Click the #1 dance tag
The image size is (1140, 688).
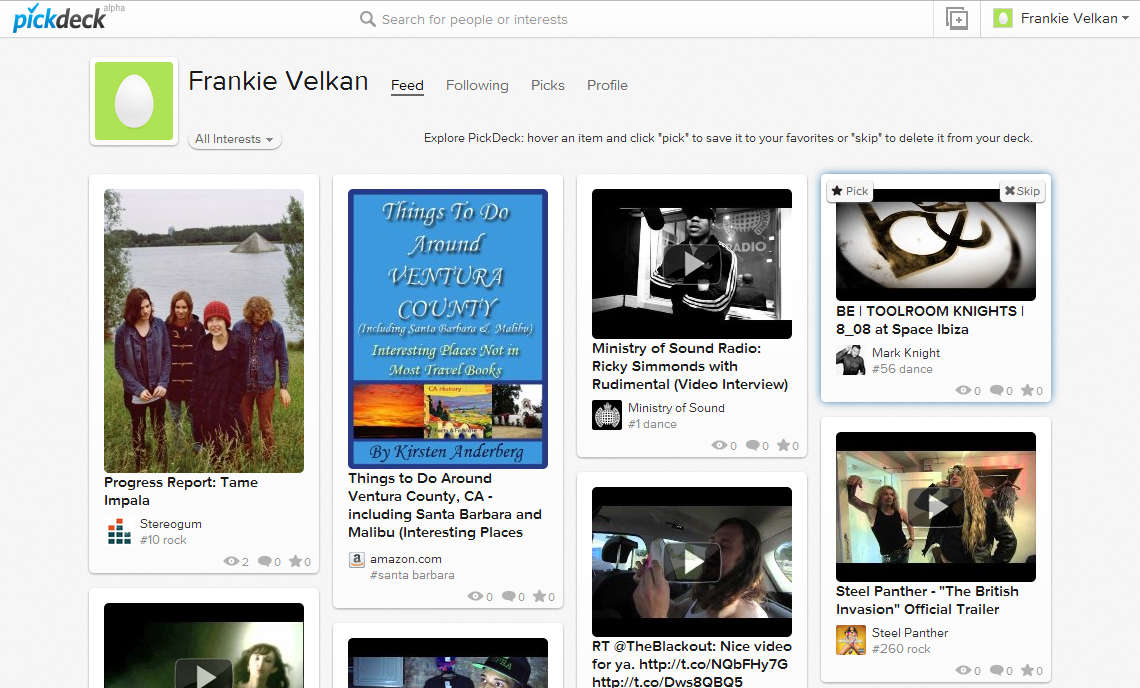coord(652,424)
